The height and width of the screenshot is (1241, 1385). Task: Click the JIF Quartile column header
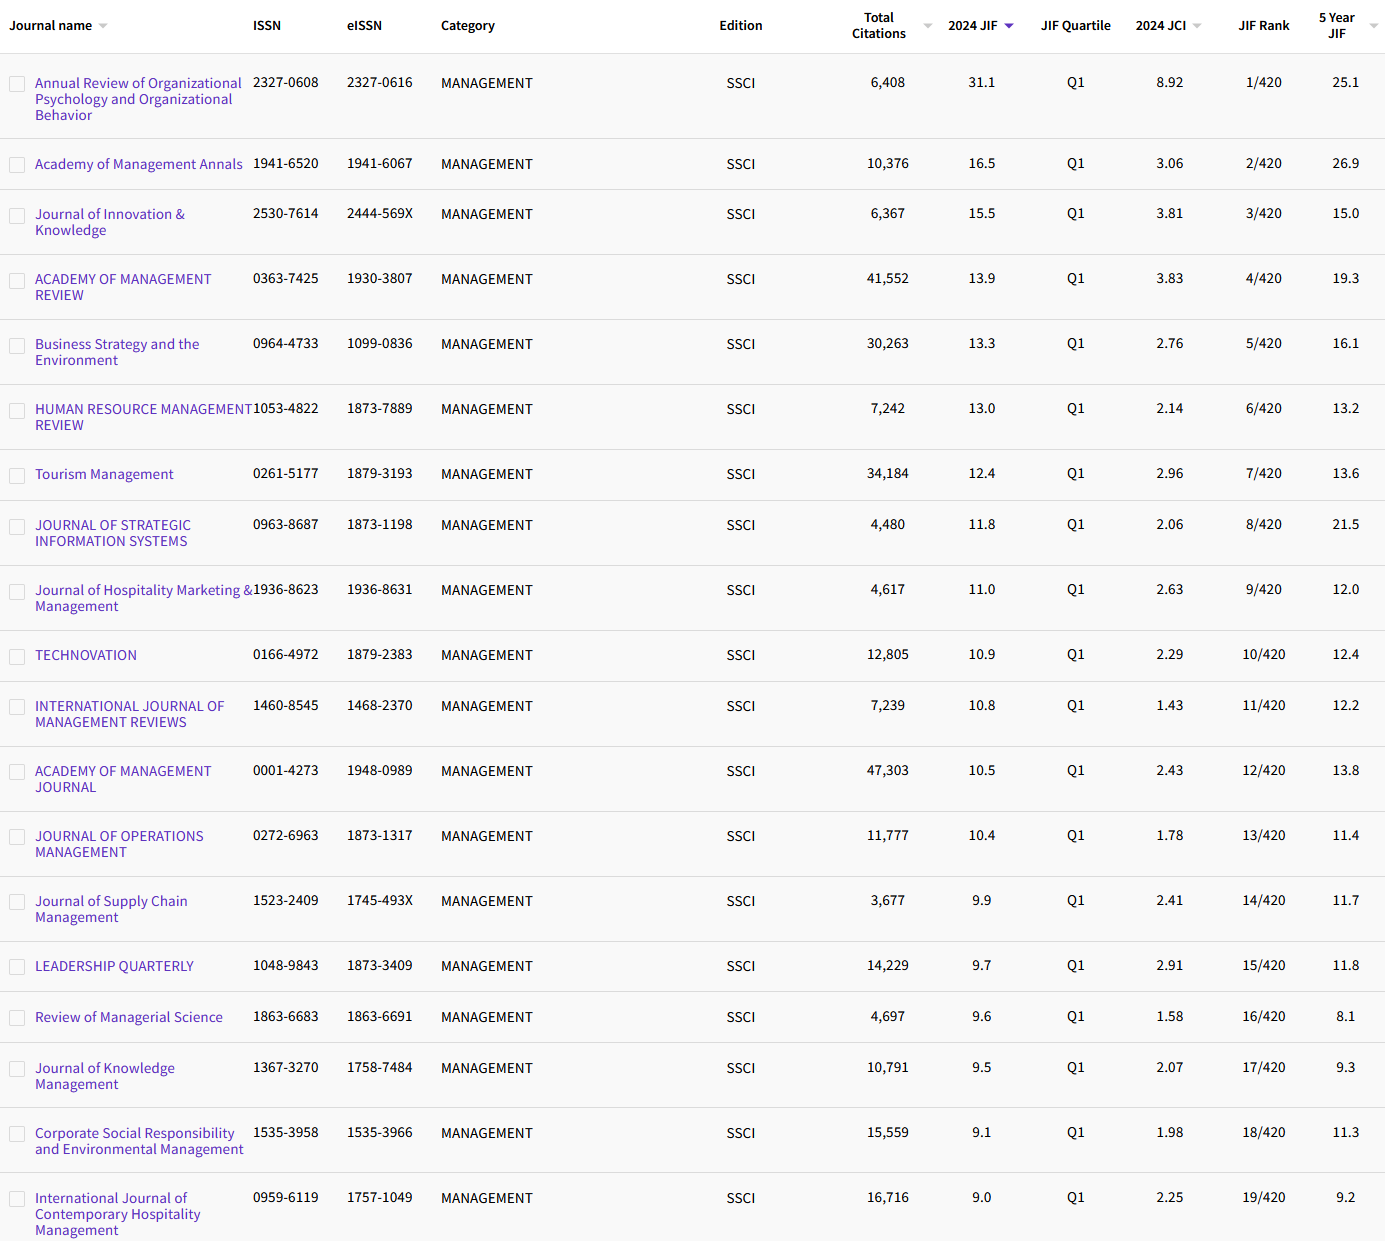[1076, 26]
